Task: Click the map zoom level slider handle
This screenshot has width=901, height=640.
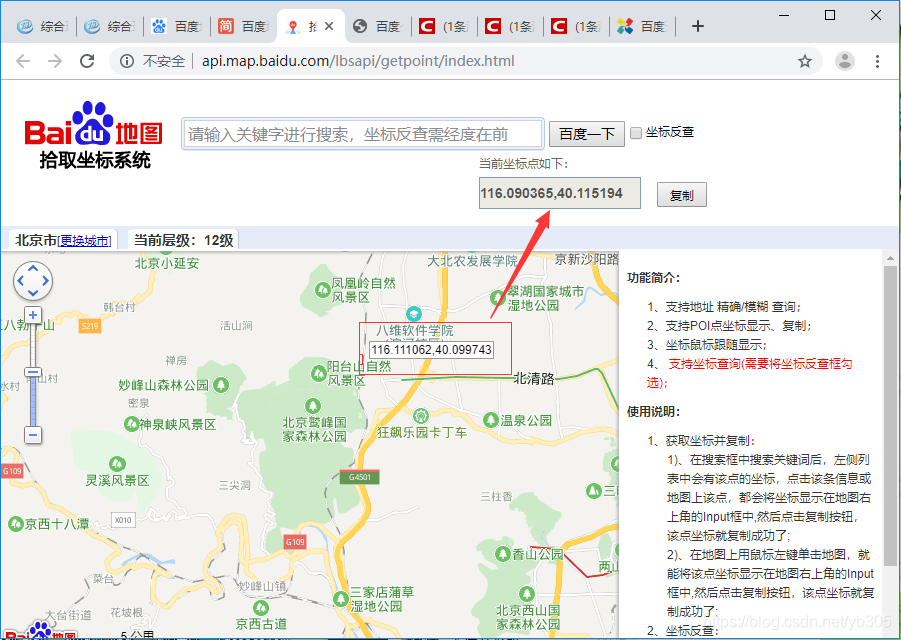Action: (33, 372)
